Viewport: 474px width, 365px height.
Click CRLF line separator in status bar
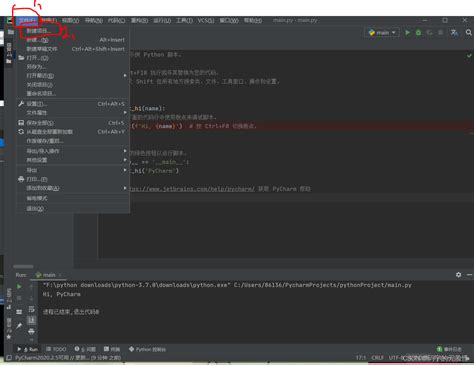click(x=377, y=358)
